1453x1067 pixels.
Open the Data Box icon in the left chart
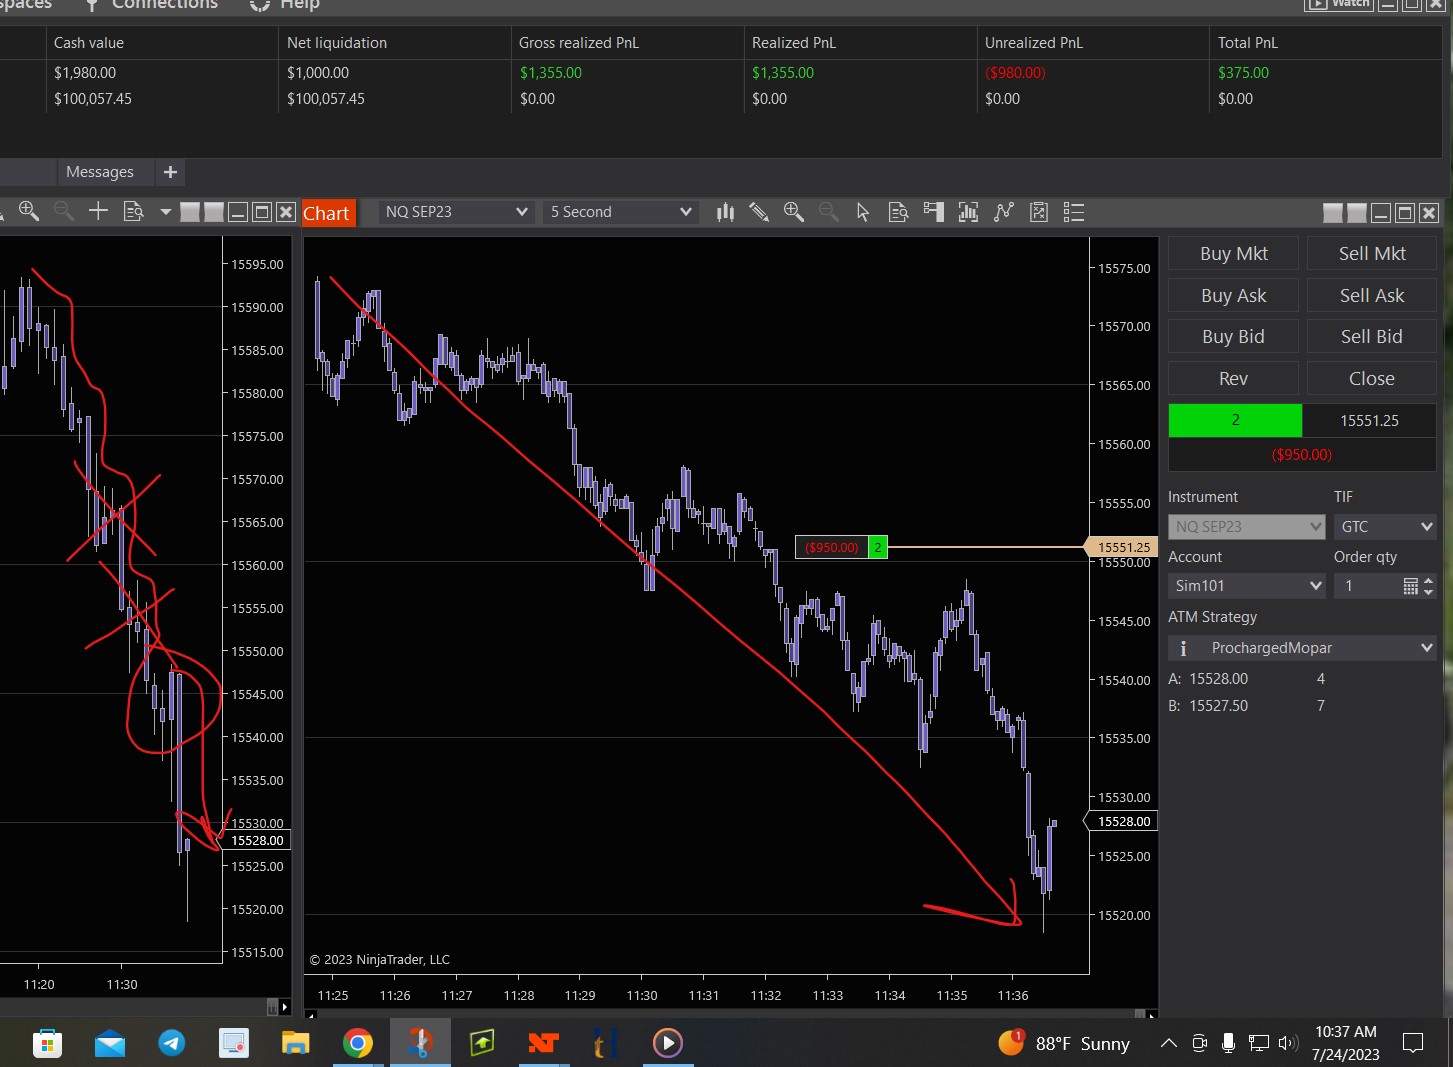[133, 211]
